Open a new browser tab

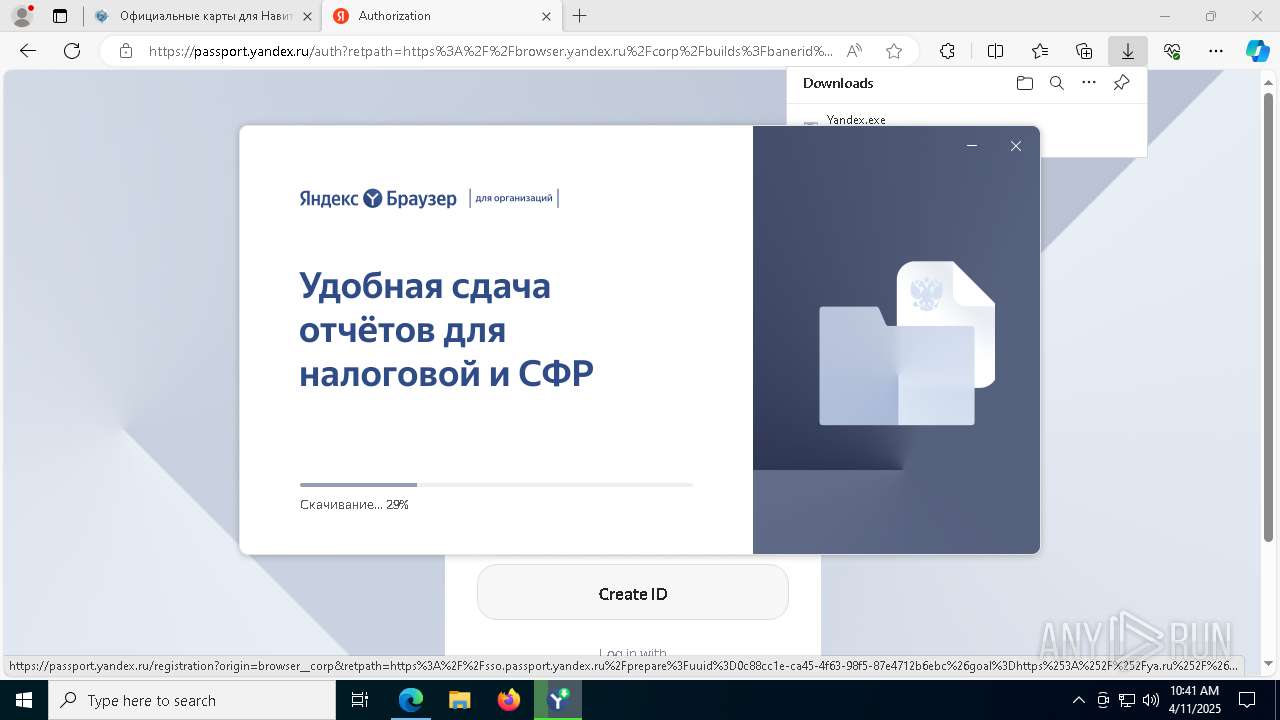(x=580, y=16)
